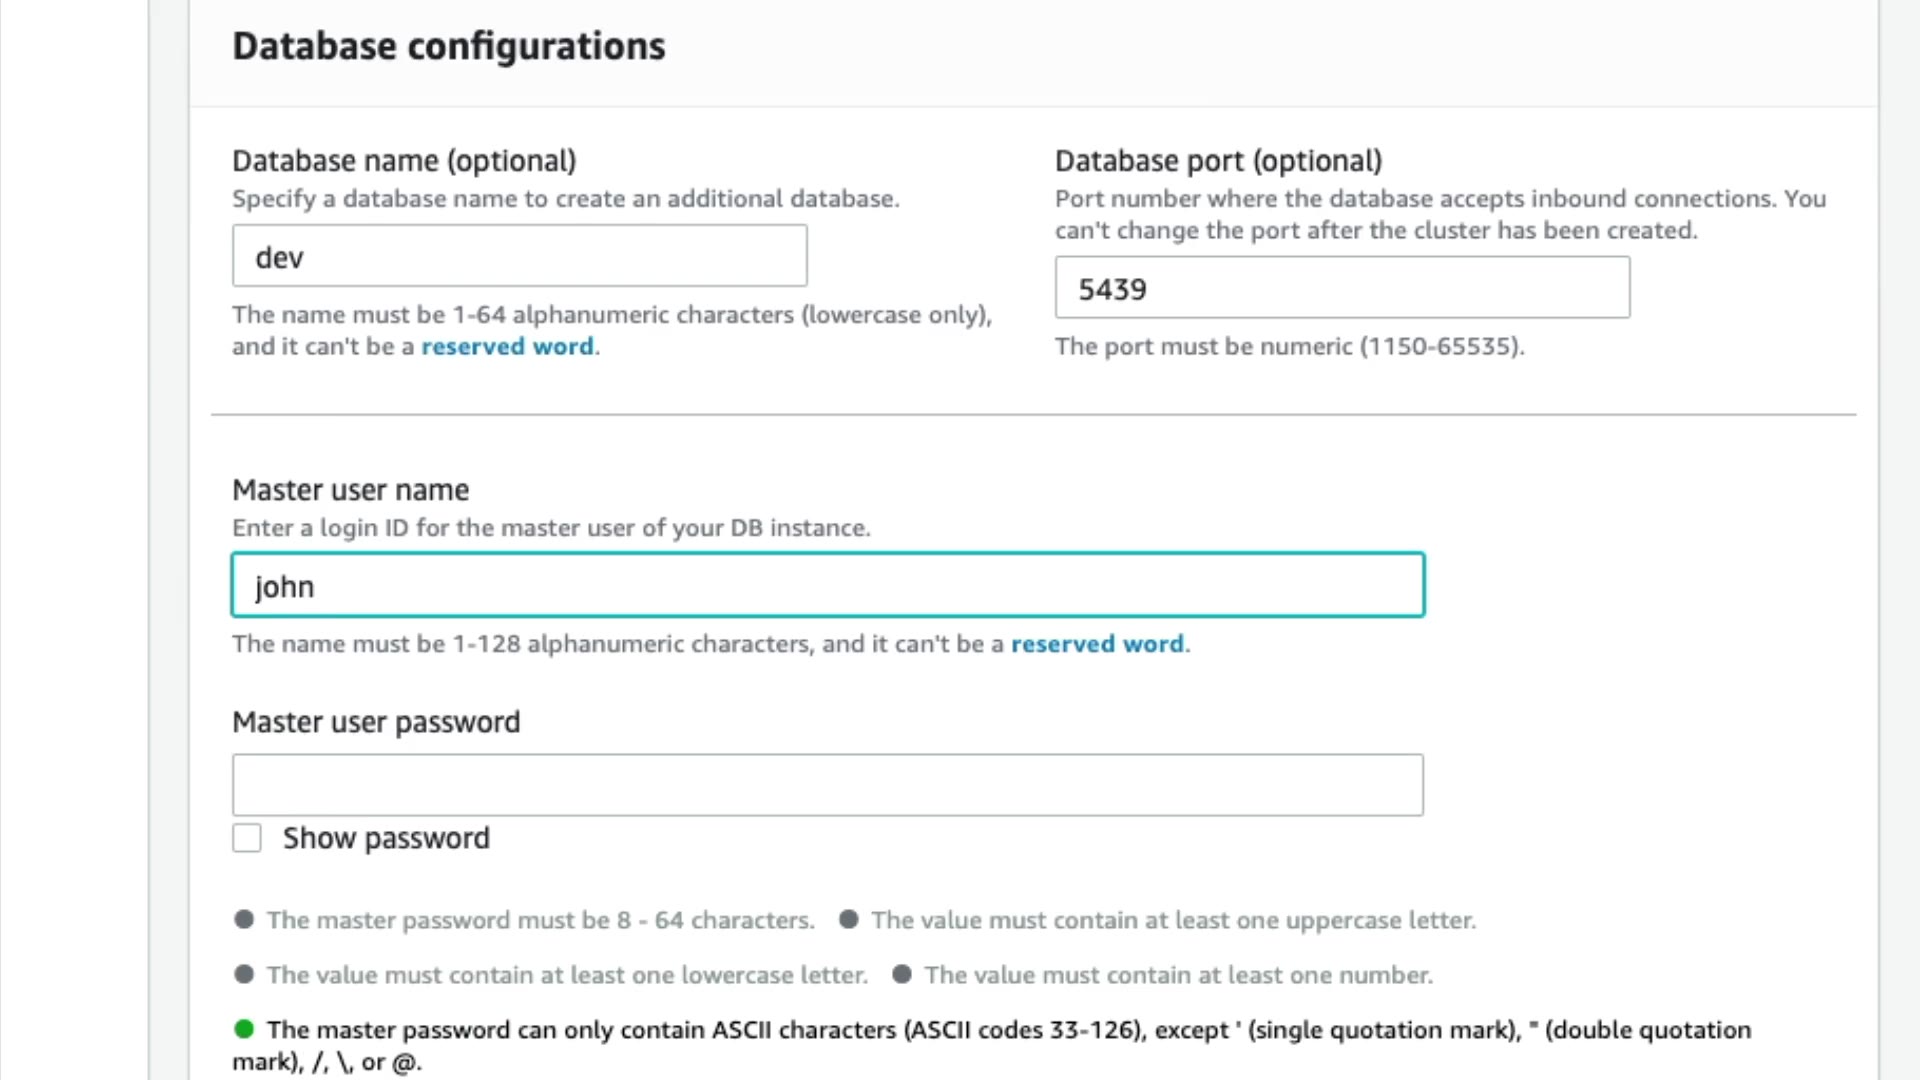Click the gray bullet for uppercase letter rule
Image resolution: width=1920 pixels, height=1080 pixels.
pyautogui.click(x=849, y=920)
